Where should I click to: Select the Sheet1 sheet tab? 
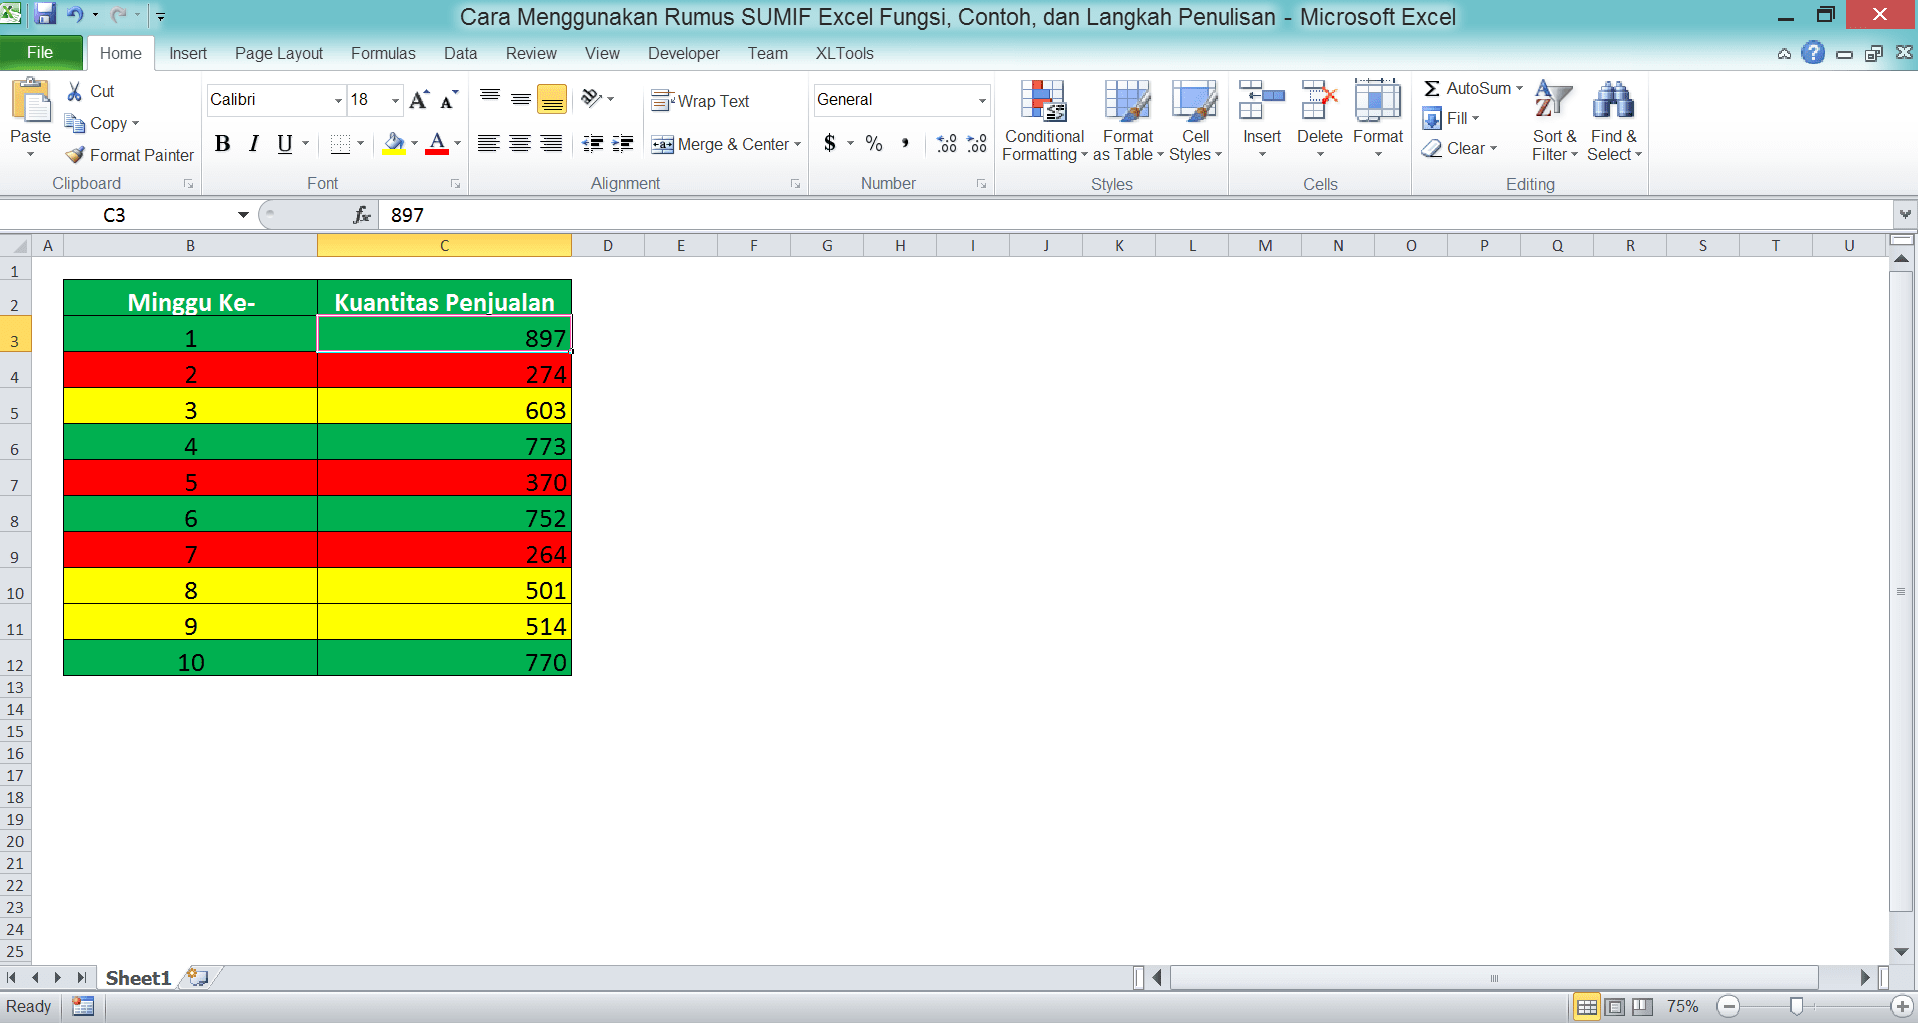(x=138, y=978)
